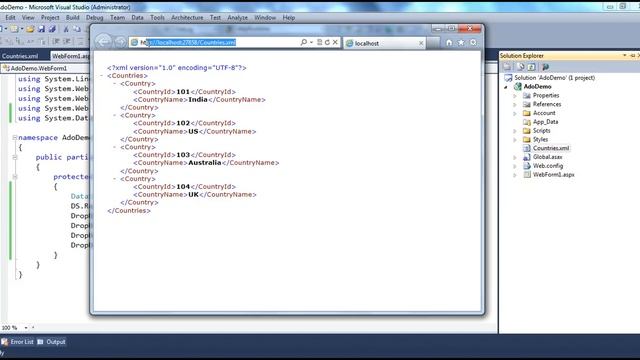Image resolution: width=640 pixels, height=360 pixels.
Task: Open the Edit menu in Visual Studio
Action: click(x=10, y=18)
